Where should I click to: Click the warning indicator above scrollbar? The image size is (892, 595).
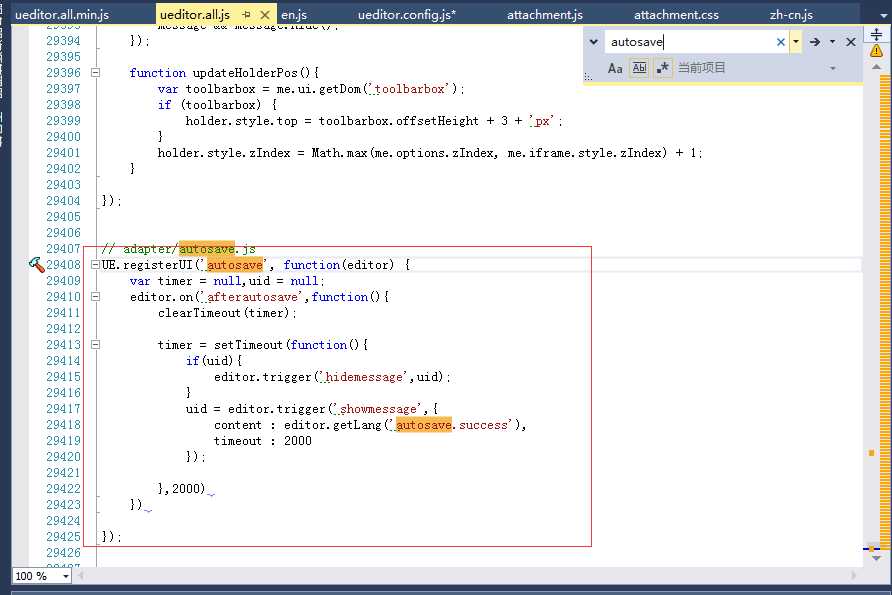[876, 51]
